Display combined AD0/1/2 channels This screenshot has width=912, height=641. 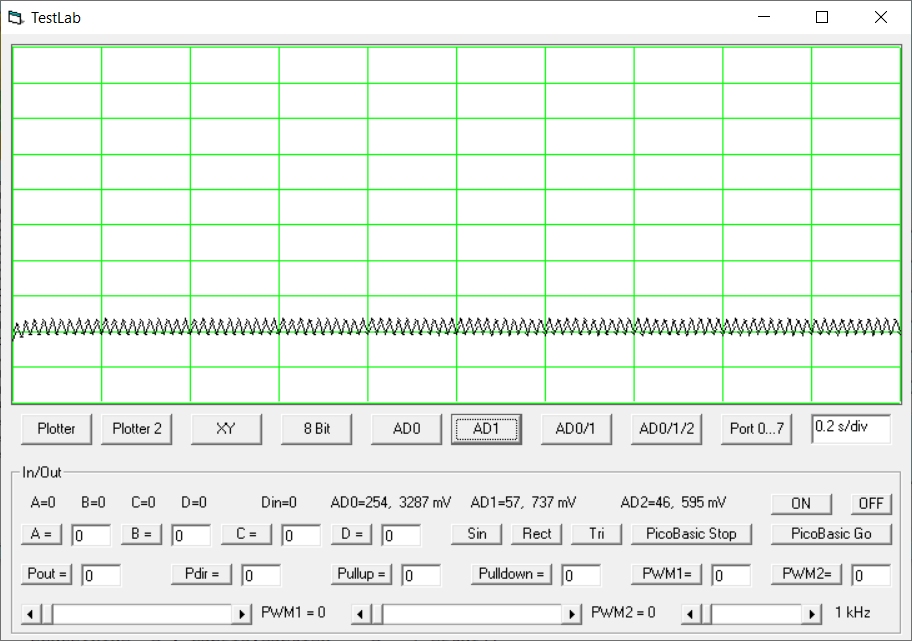pyautogui.click(x=666, y=428)
